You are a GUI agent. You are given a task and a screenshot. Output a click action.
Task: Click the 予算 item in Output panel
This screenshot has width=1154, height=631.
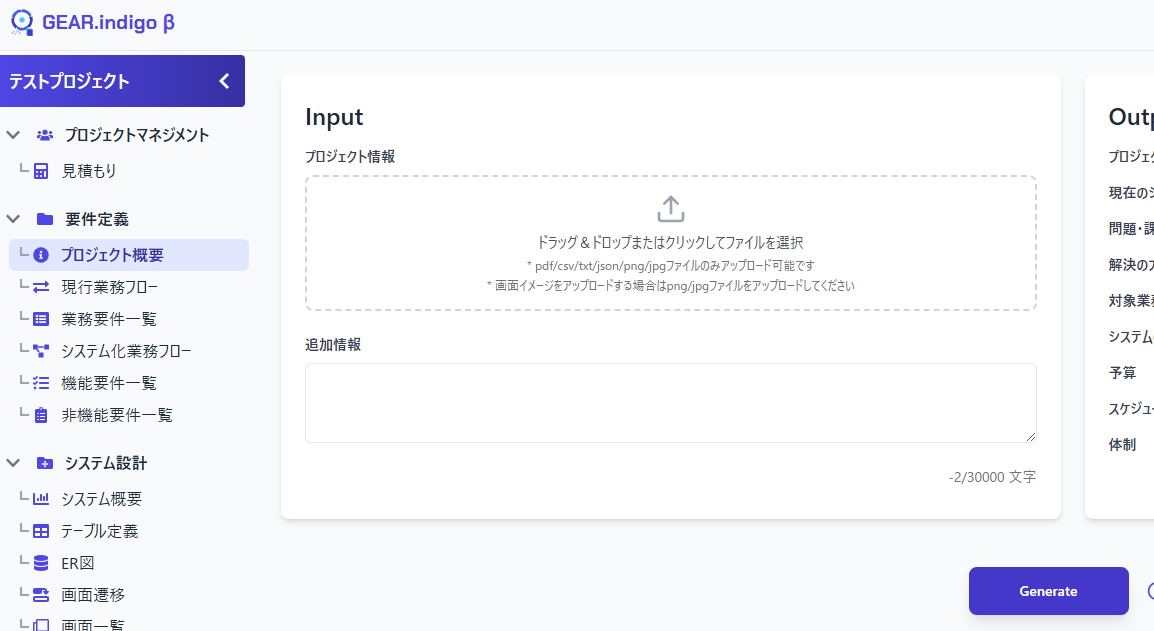1122,373
